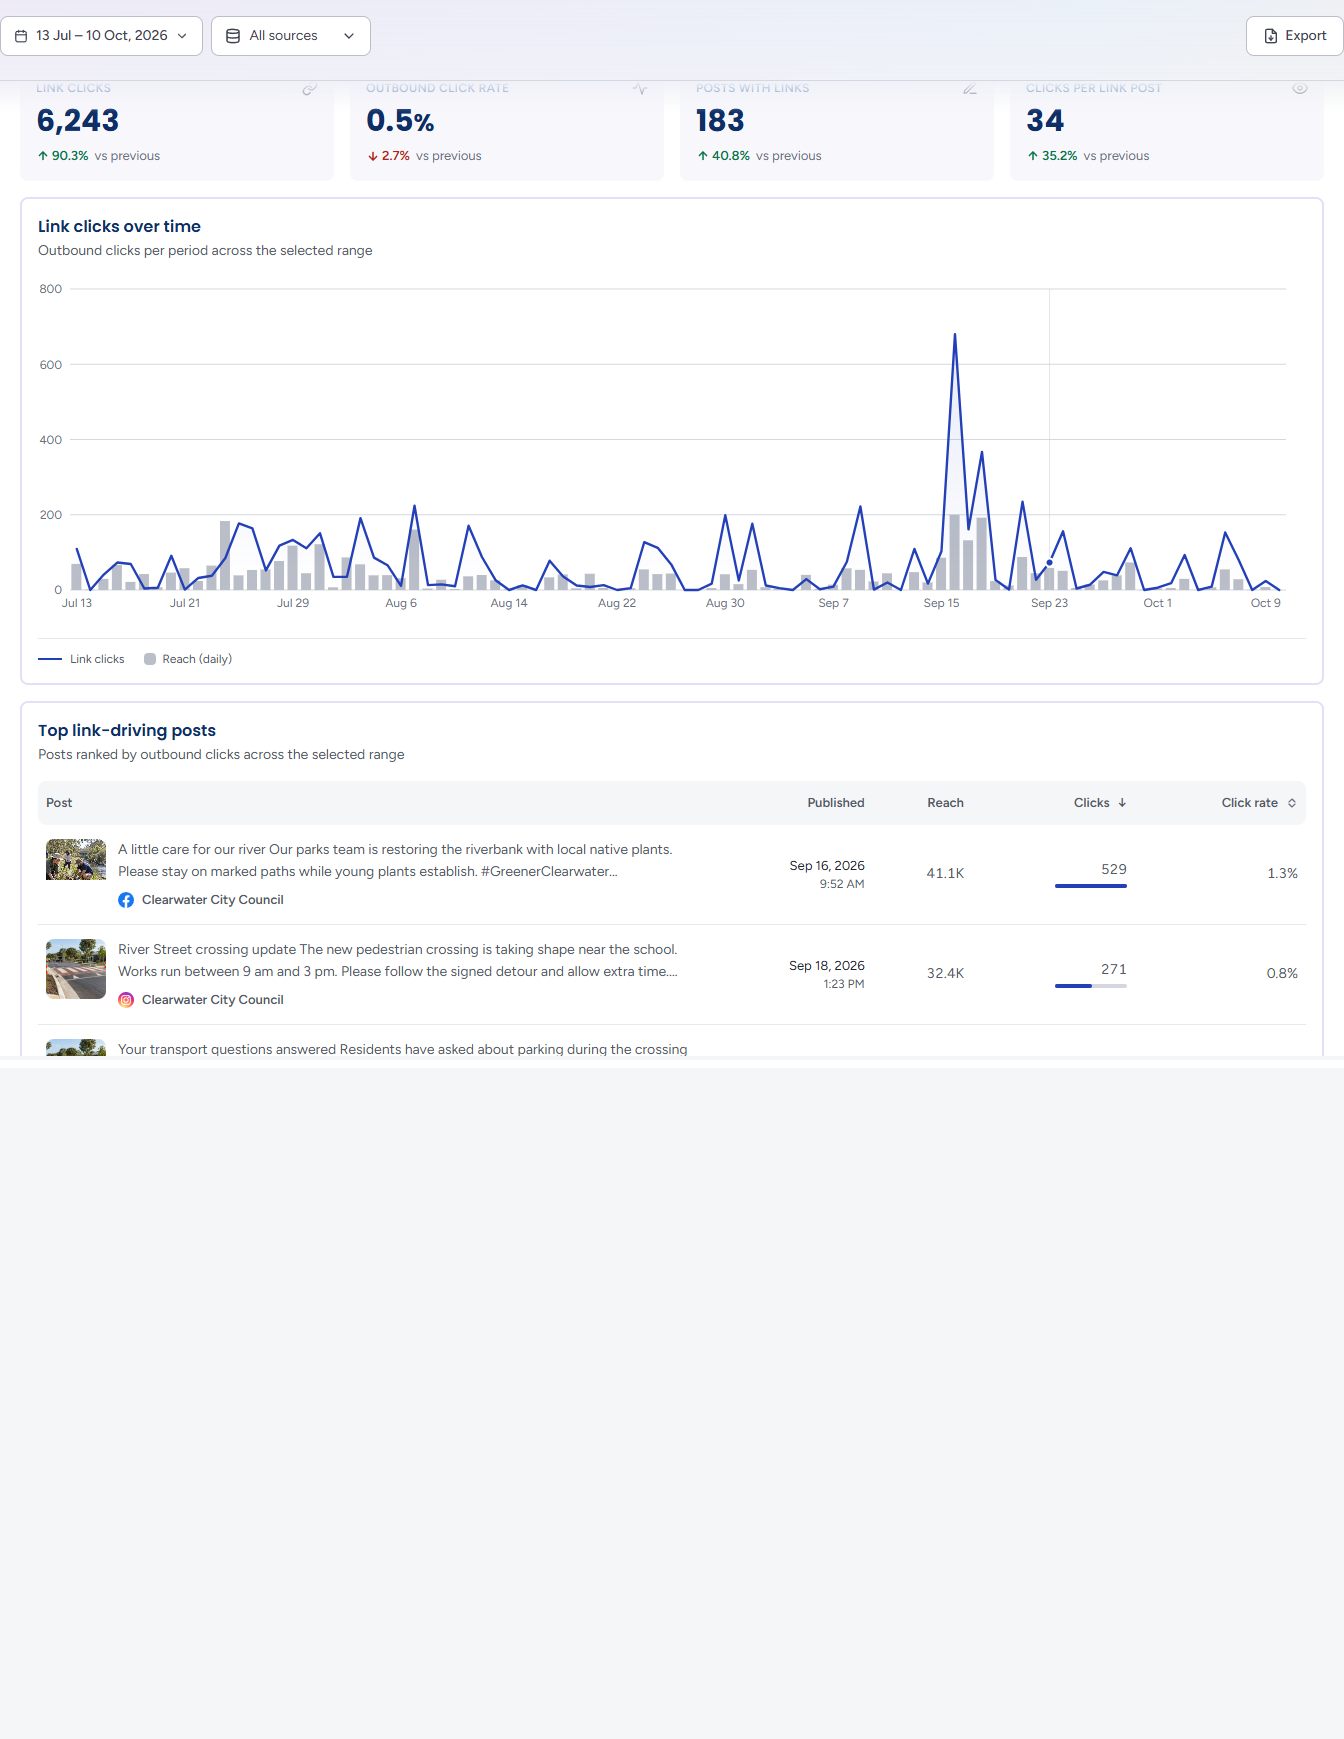Open the 13 Jul – 10 Oct date range picker
The width and height of the screenshot is (1344, 1739).
[x=101, y=36]
